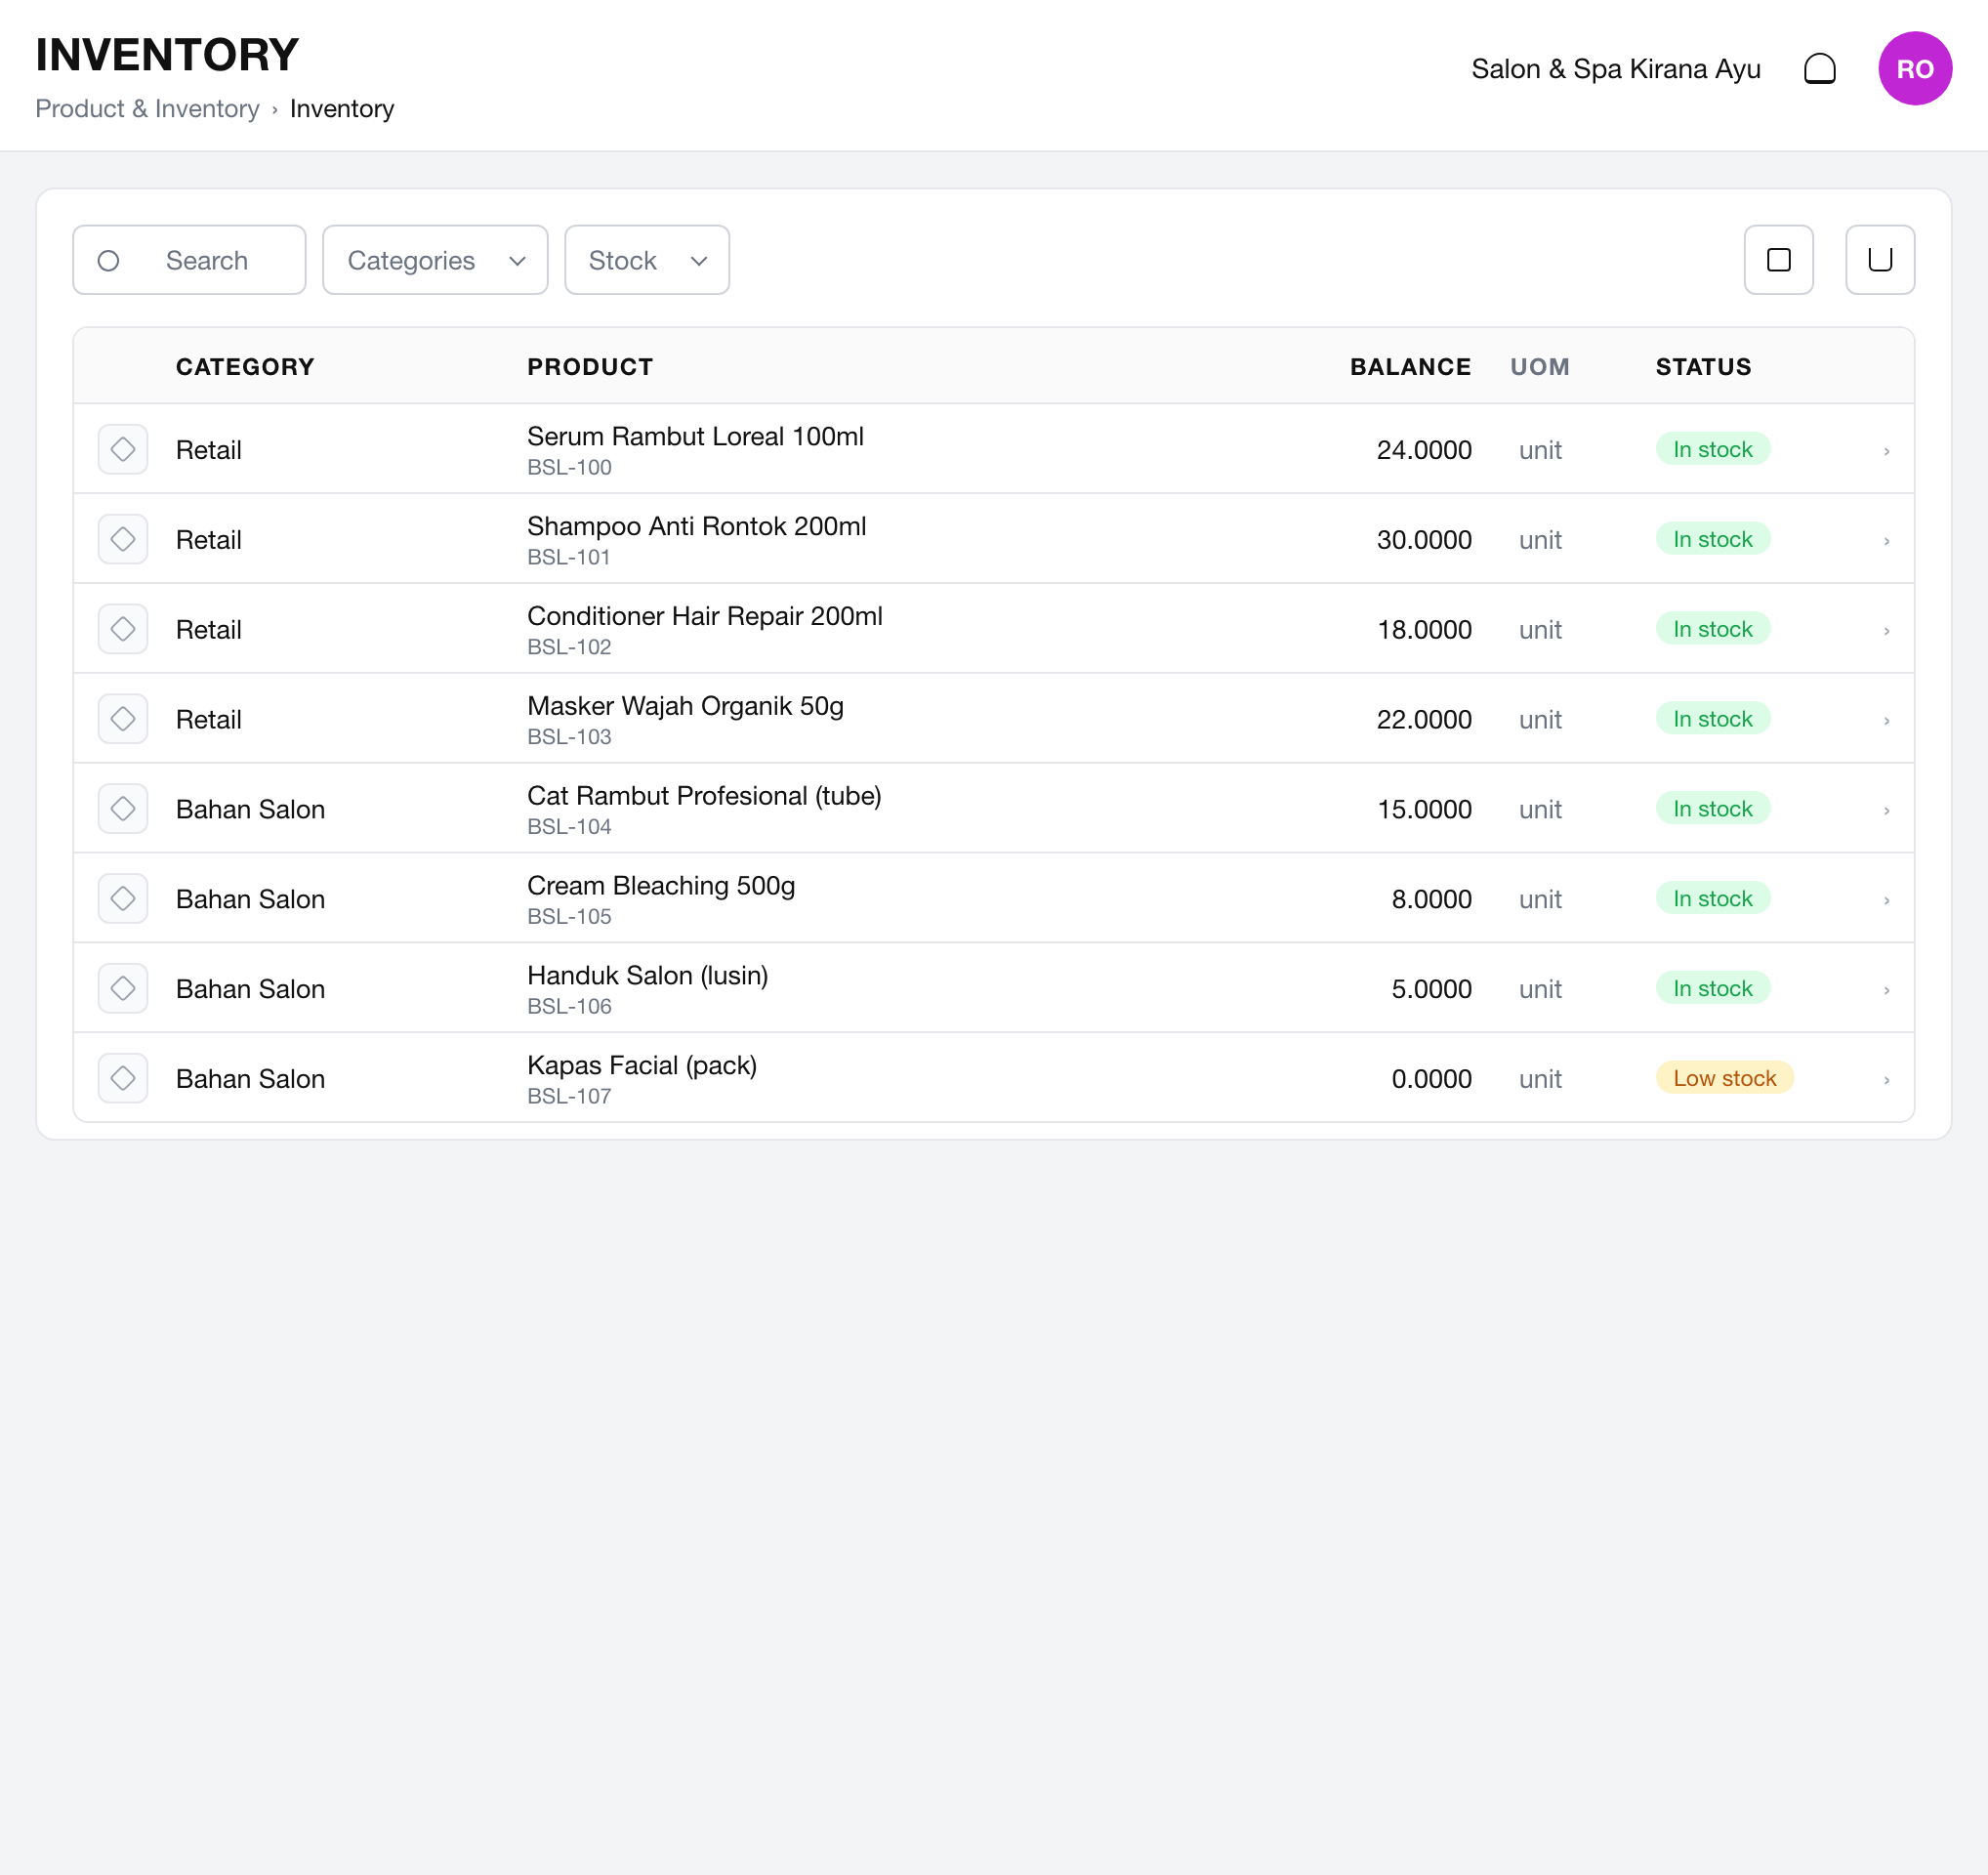Click product icon for Masker Wajah Organik 50g
The image size is (1988, 1875).
(x=123, y=719)
